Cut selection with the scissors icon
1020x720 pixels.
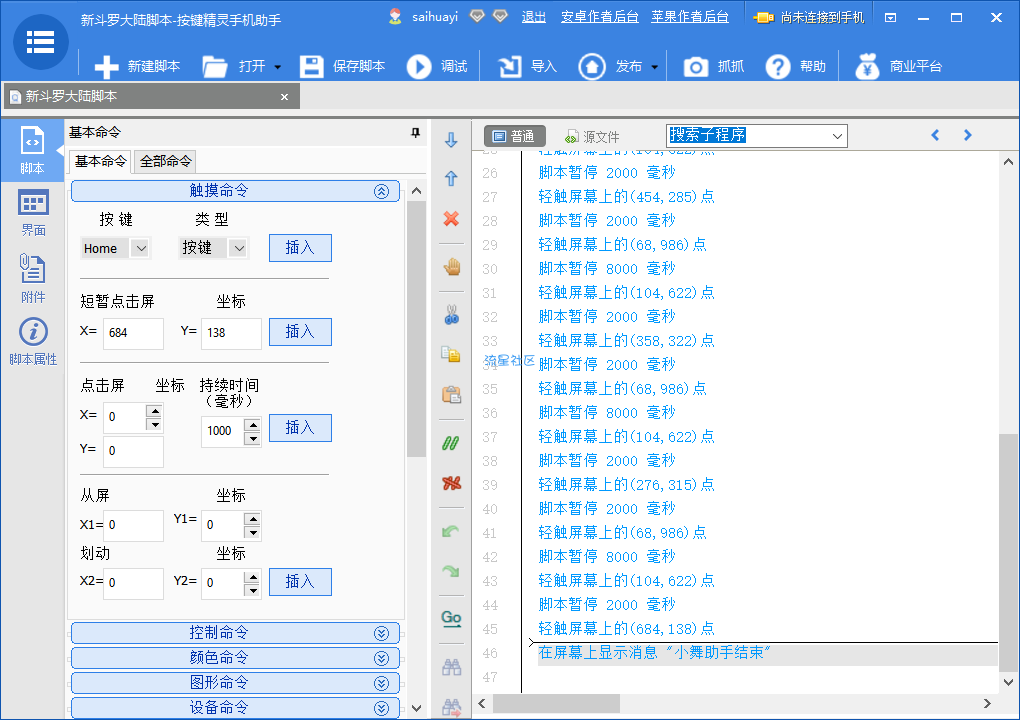pos(451,315)
